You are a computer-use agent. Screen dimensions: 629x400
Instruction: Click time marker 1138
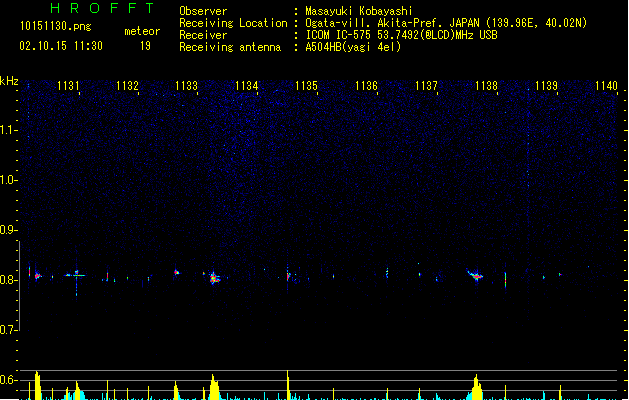point(486,86)
